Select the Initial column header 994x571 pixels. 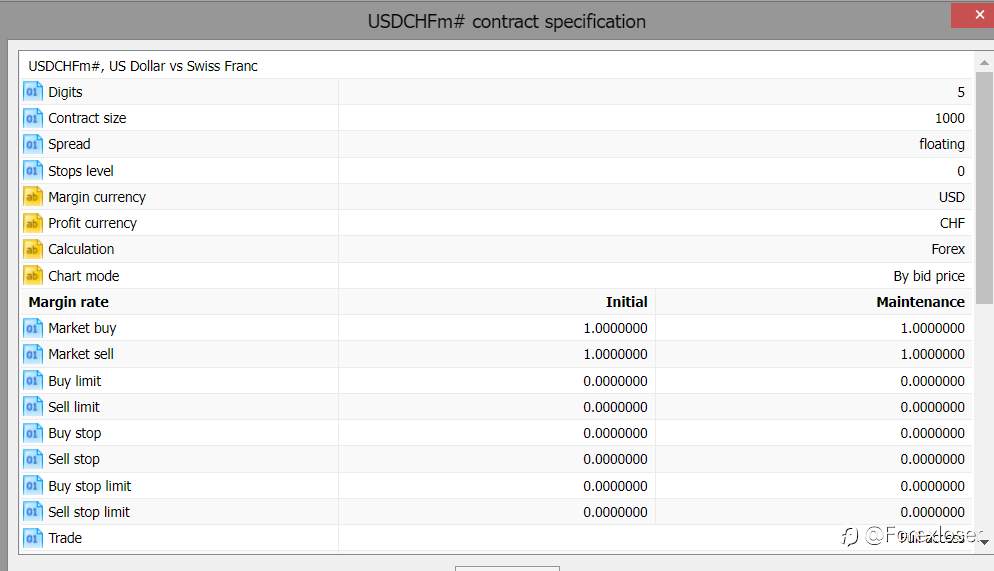tap(626, 302)
